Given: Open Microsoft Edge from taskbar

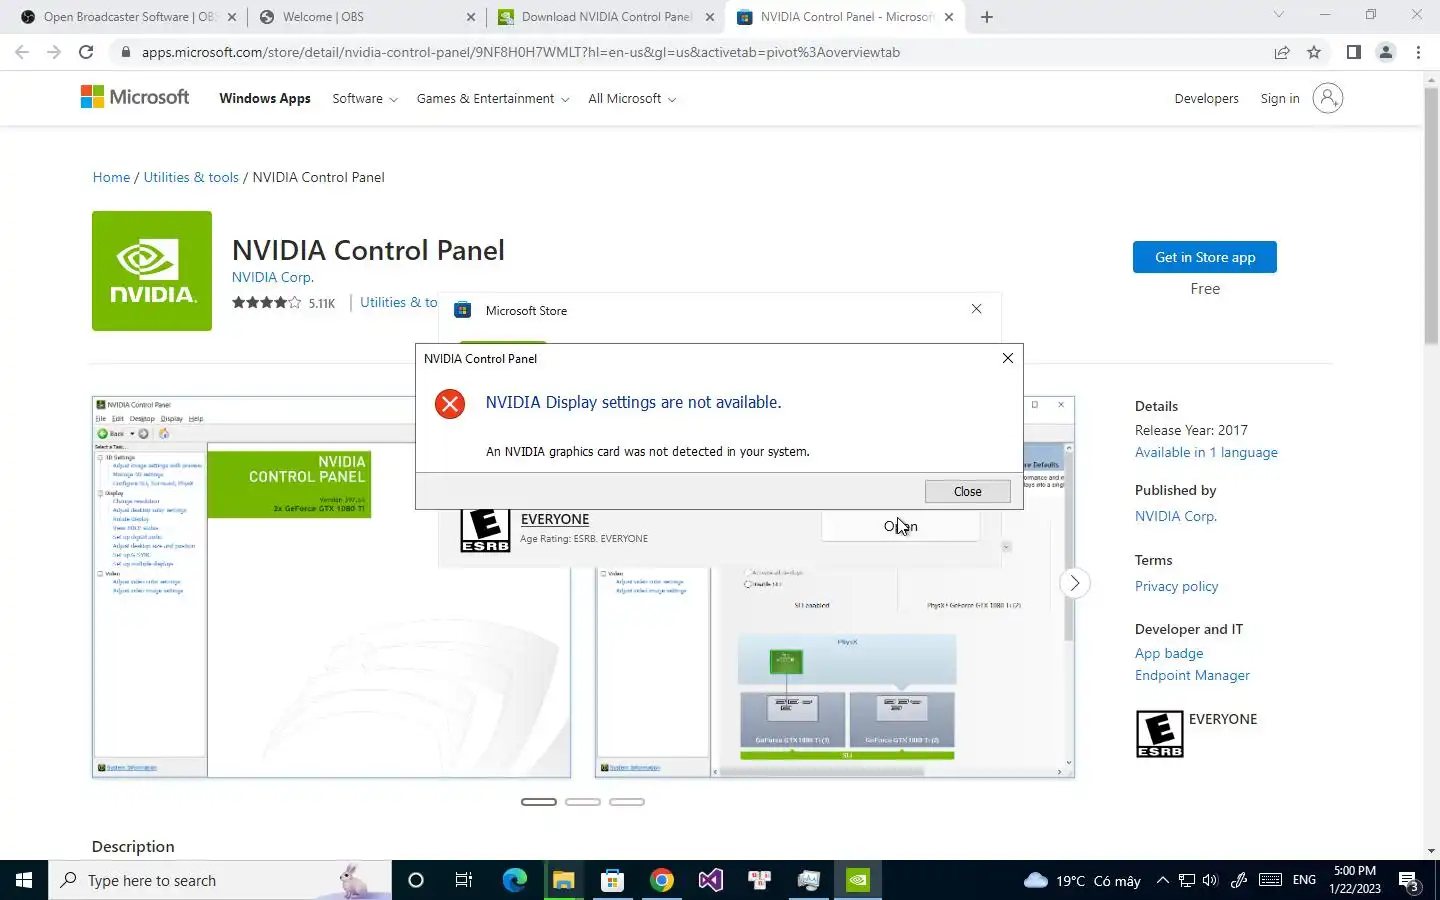Looking at the screenshot, I should pyautogui.click(x=514, y=880).
